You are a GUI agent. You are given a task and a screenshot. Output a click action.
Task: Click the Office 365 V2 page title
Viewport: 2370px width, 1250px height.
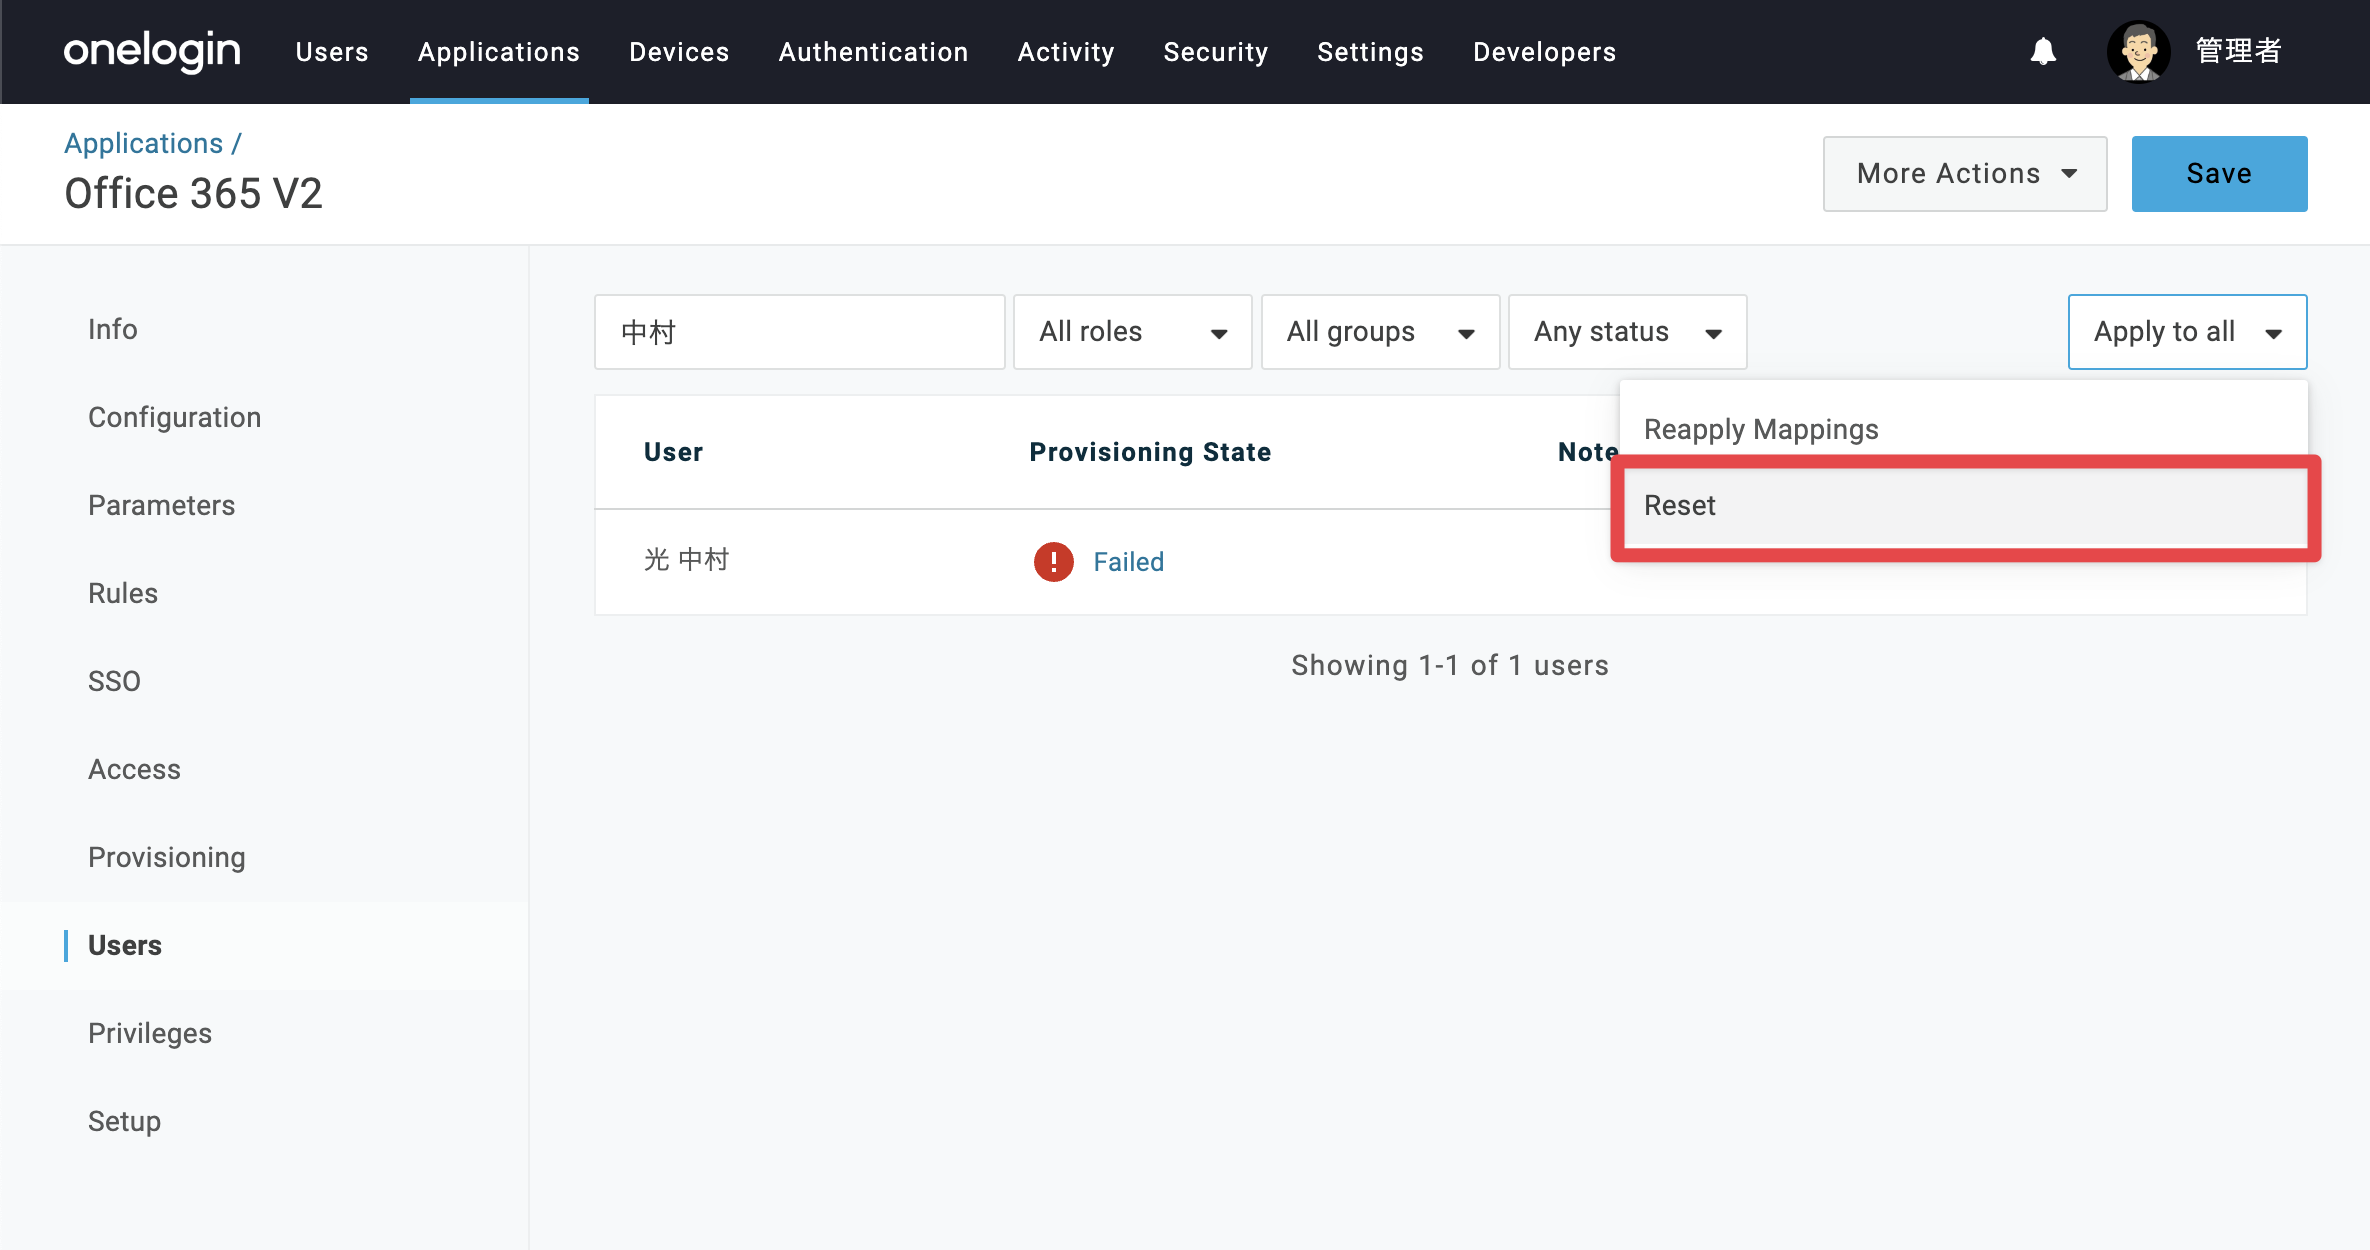(x=194, y=193)
